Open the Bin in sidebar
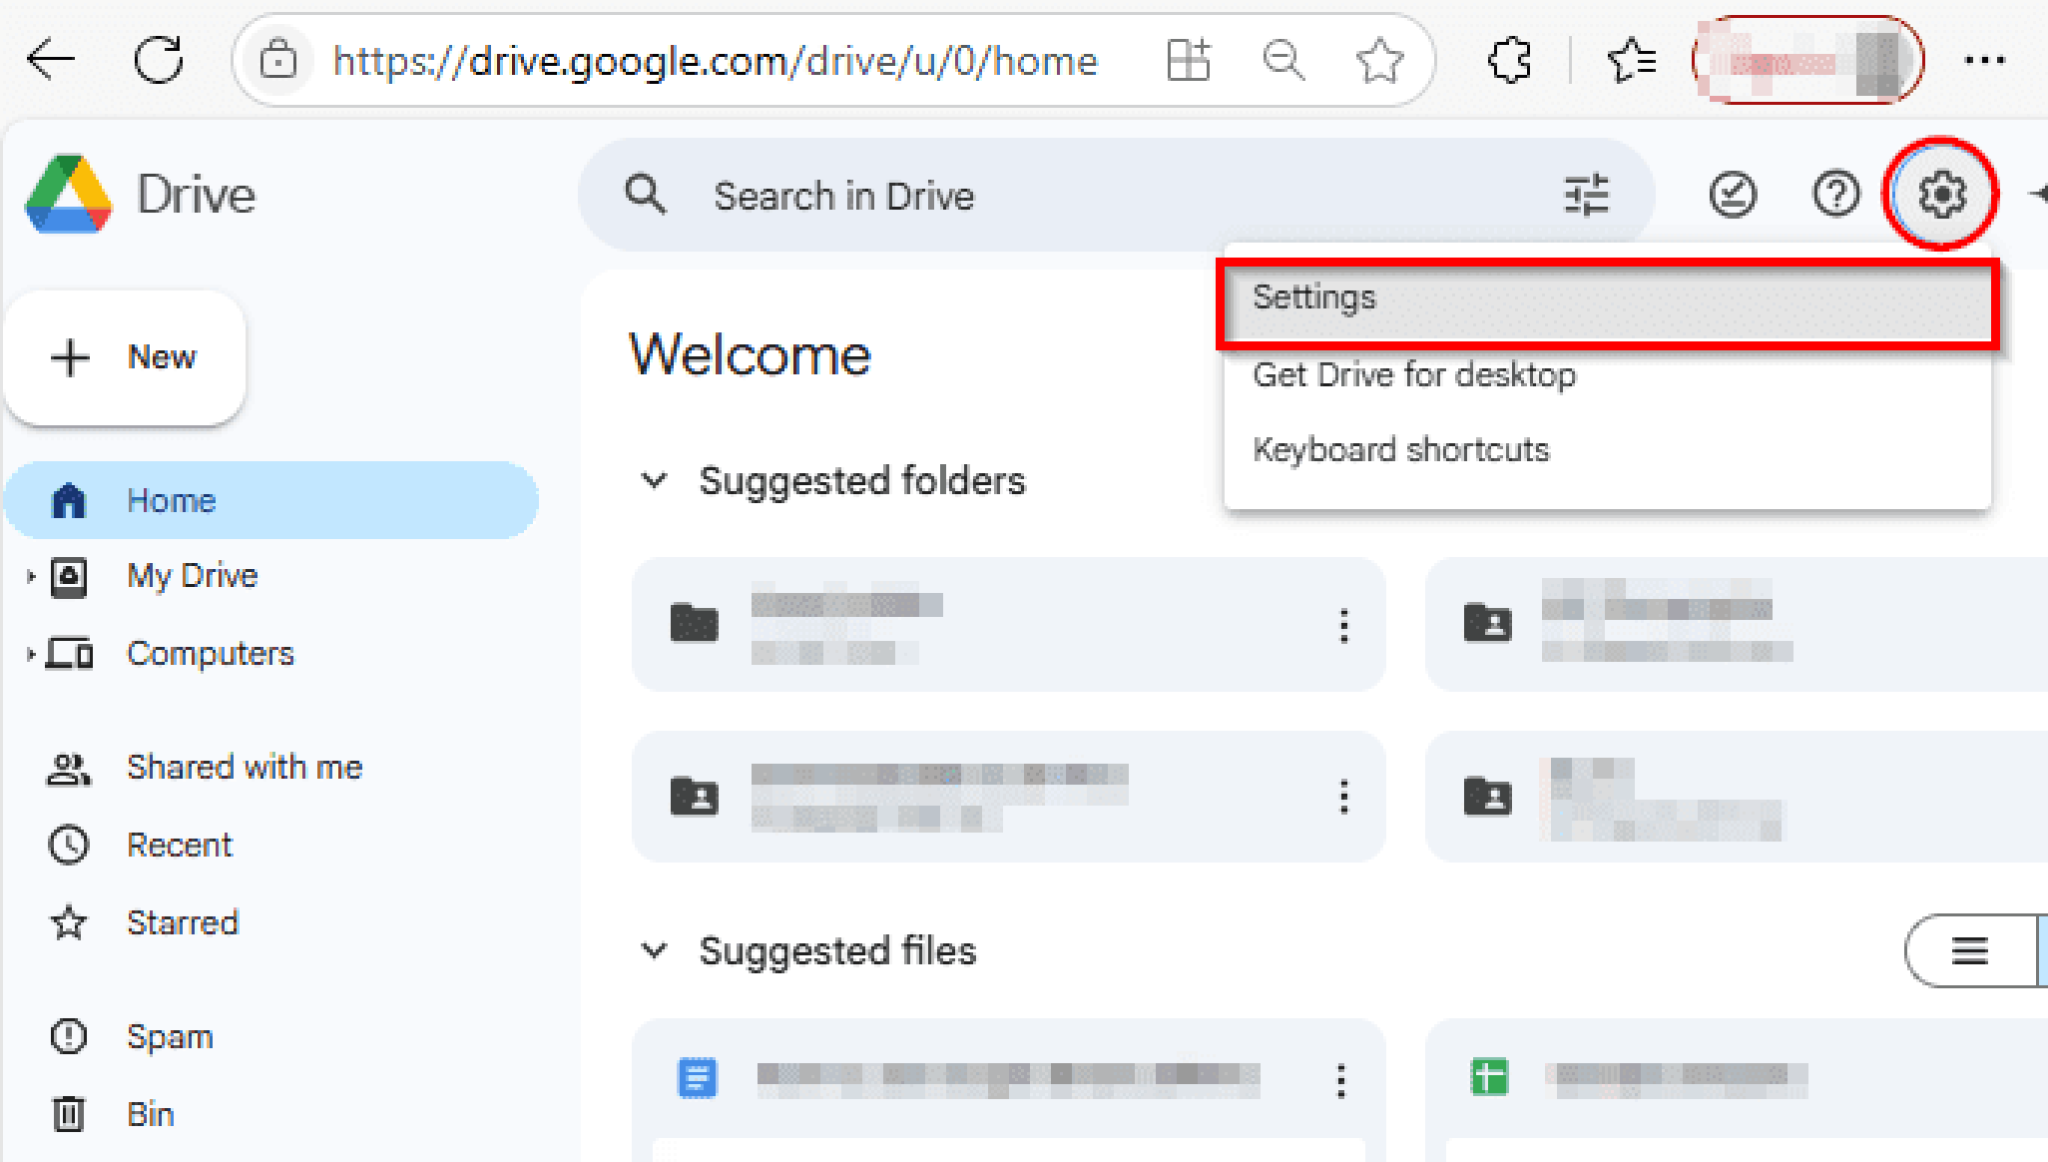This screenshot has width=2048, height=1162. (x=150, y=1114)
